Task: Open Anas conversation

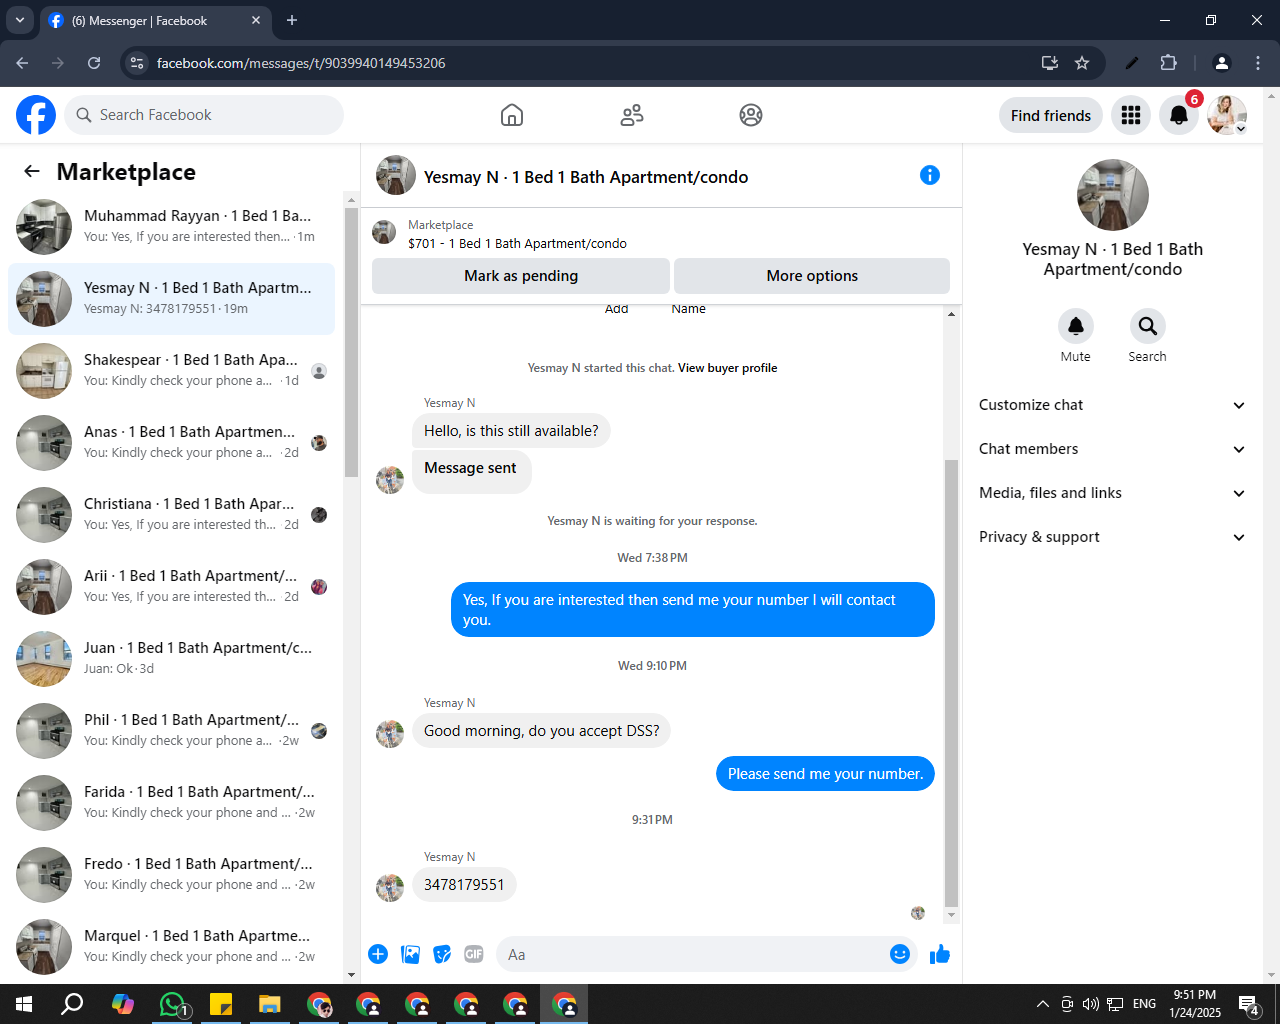Action: pyautogui.click(x=171, y=443)
